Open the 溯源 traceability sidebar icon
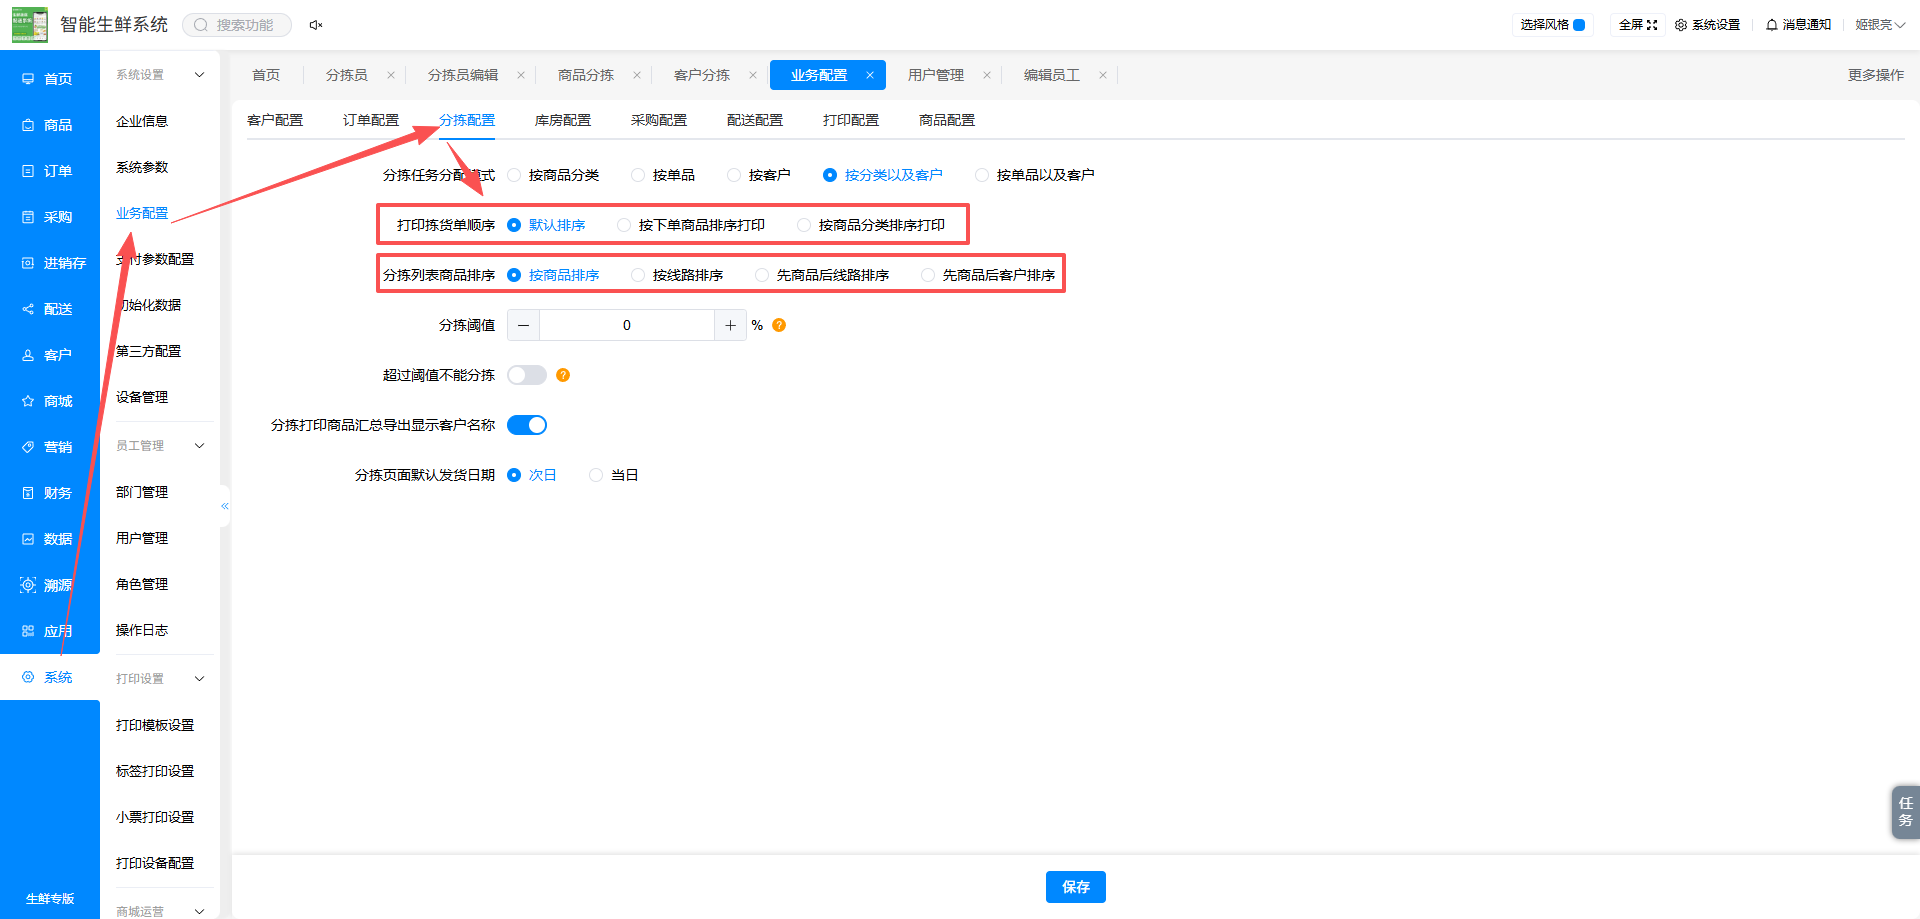Viewport: 1920px width, 919px height. tap(28, 585)
